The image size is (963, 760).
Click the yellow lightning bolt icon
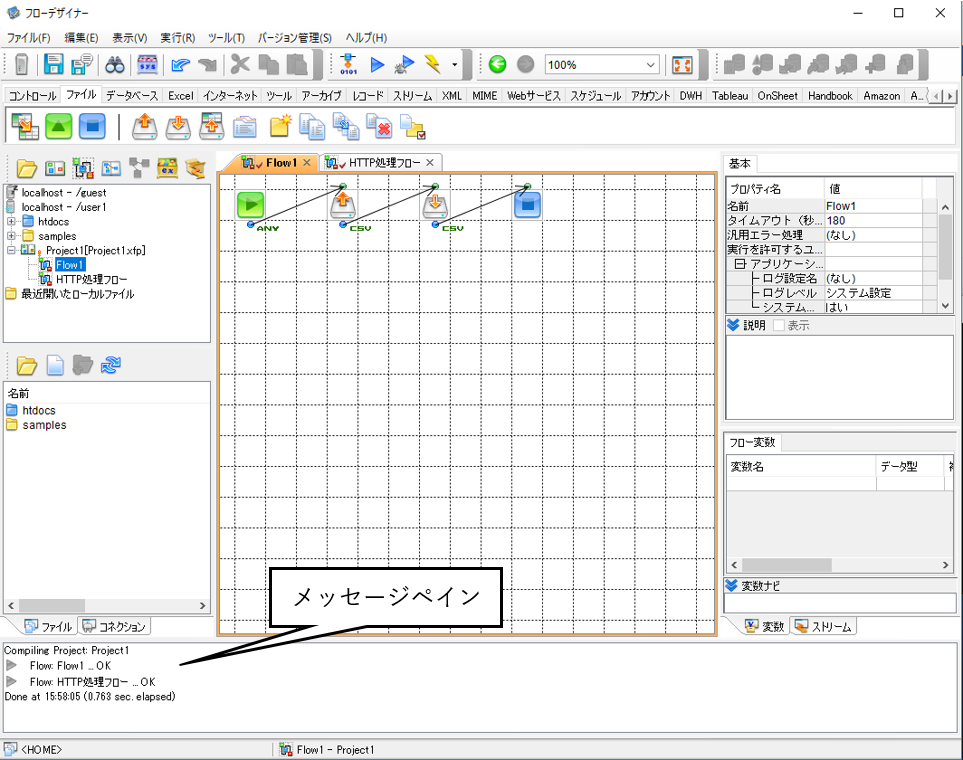(x=432, y=65)
